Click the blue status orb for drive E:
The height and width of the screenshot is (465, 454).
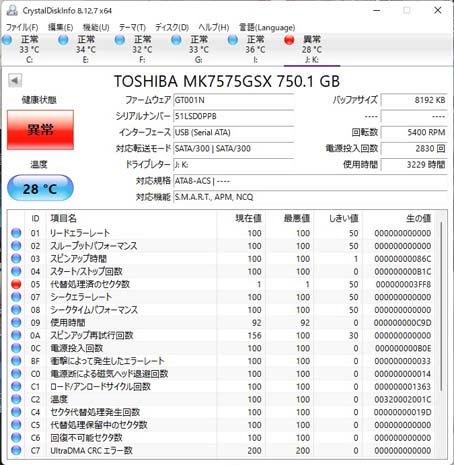coord(63,40)
